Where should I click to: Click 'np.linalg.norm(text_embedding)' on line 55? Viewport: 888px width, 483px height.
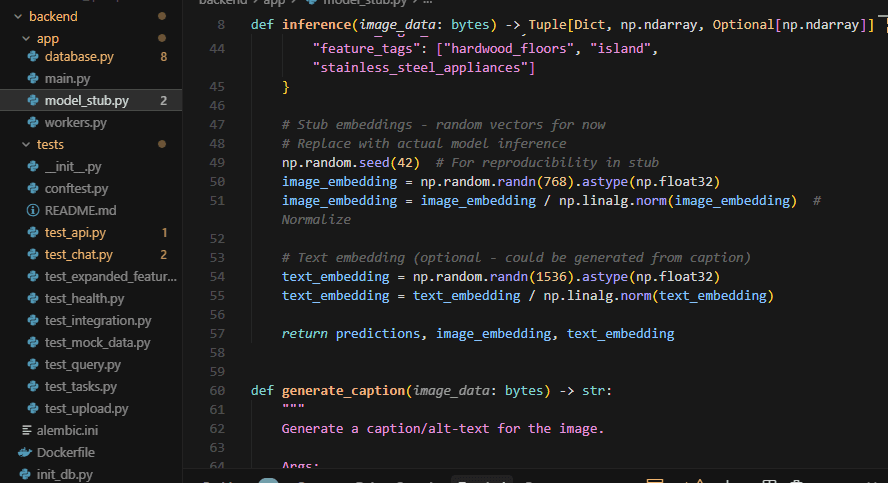click(659, 296)
